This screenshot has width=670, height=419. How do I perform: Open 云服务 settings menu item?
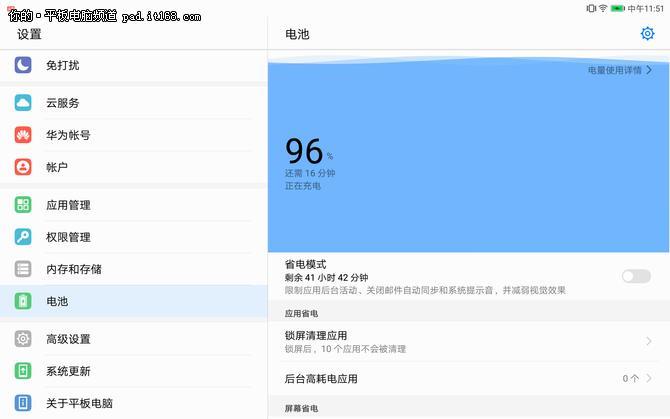pos(133,103)
